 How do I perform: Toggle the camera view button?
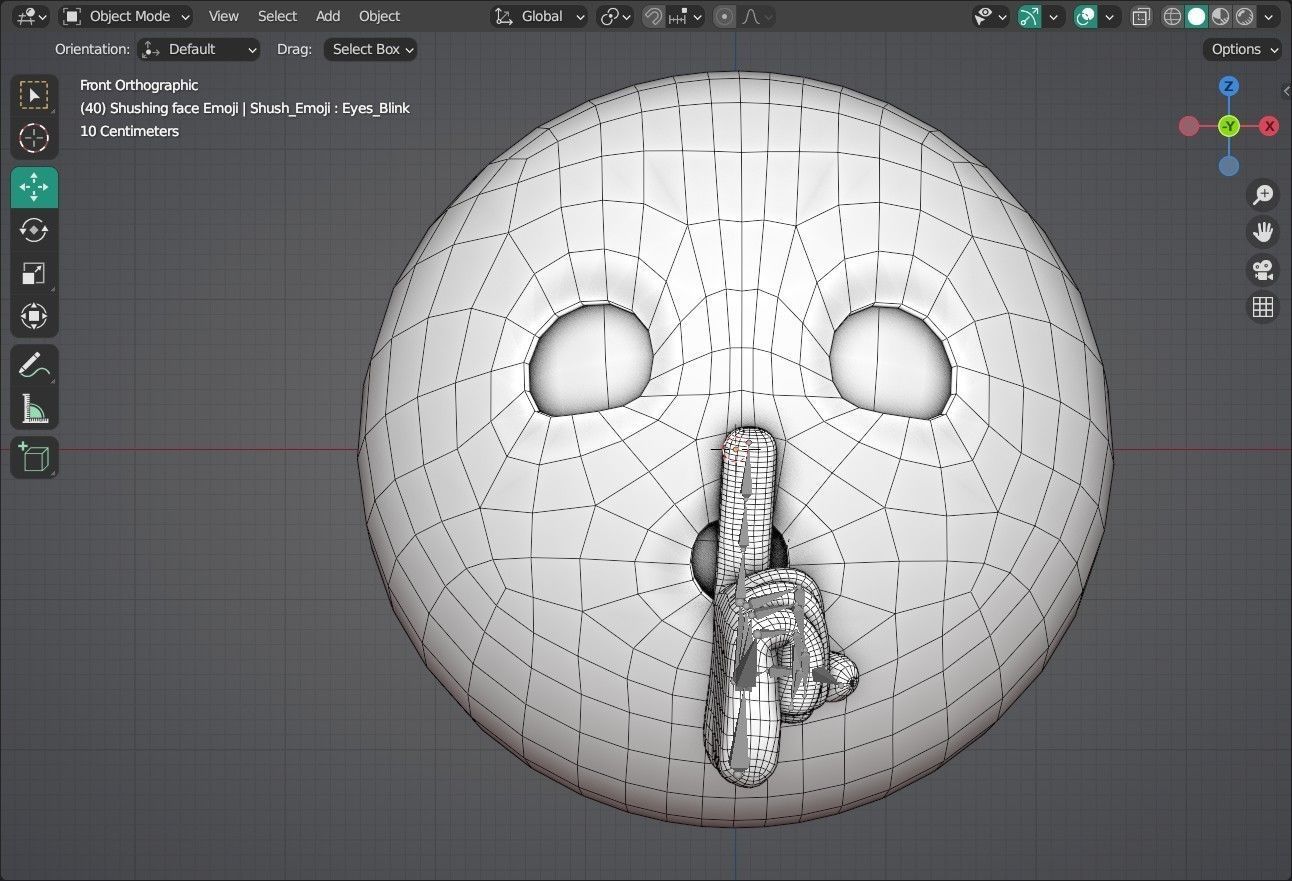[x=1263, y=270]
